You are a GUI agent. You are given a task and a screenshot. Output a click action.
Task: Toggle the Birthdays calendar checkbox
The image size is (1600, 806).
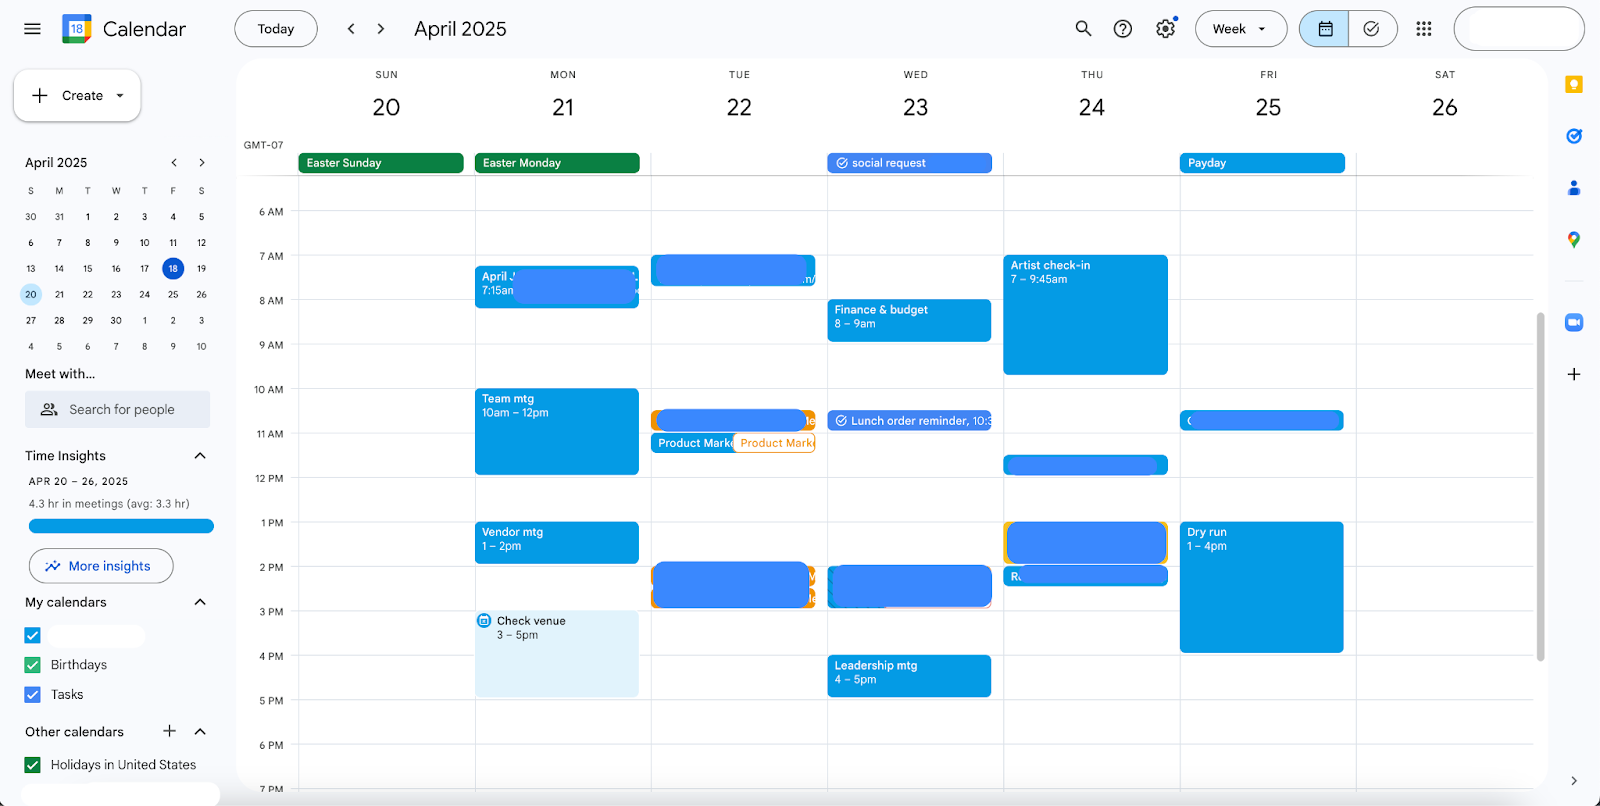pos(33,665)
